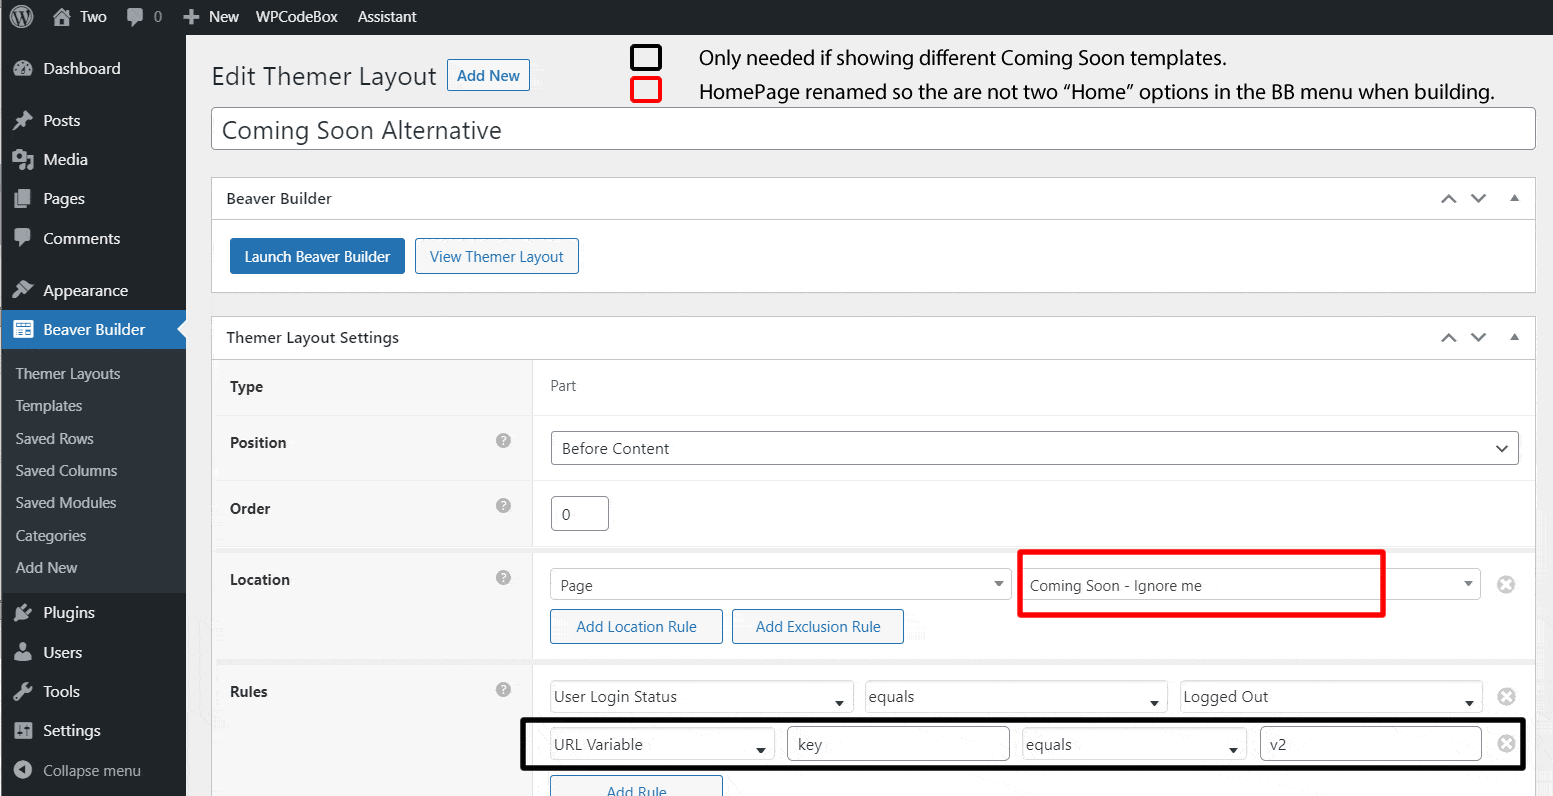Open Categories submenu item
Screen dimensions: 1553x796
point(51,535)
